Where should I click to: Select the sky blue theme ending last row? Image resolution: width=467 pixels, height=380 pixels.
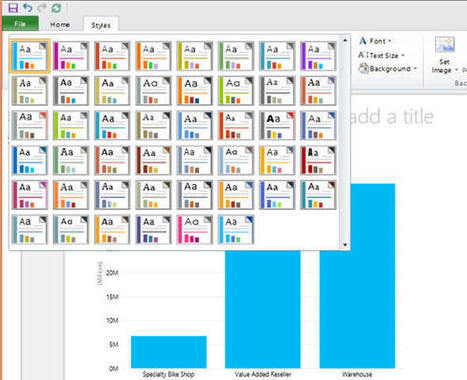(236, 230)
